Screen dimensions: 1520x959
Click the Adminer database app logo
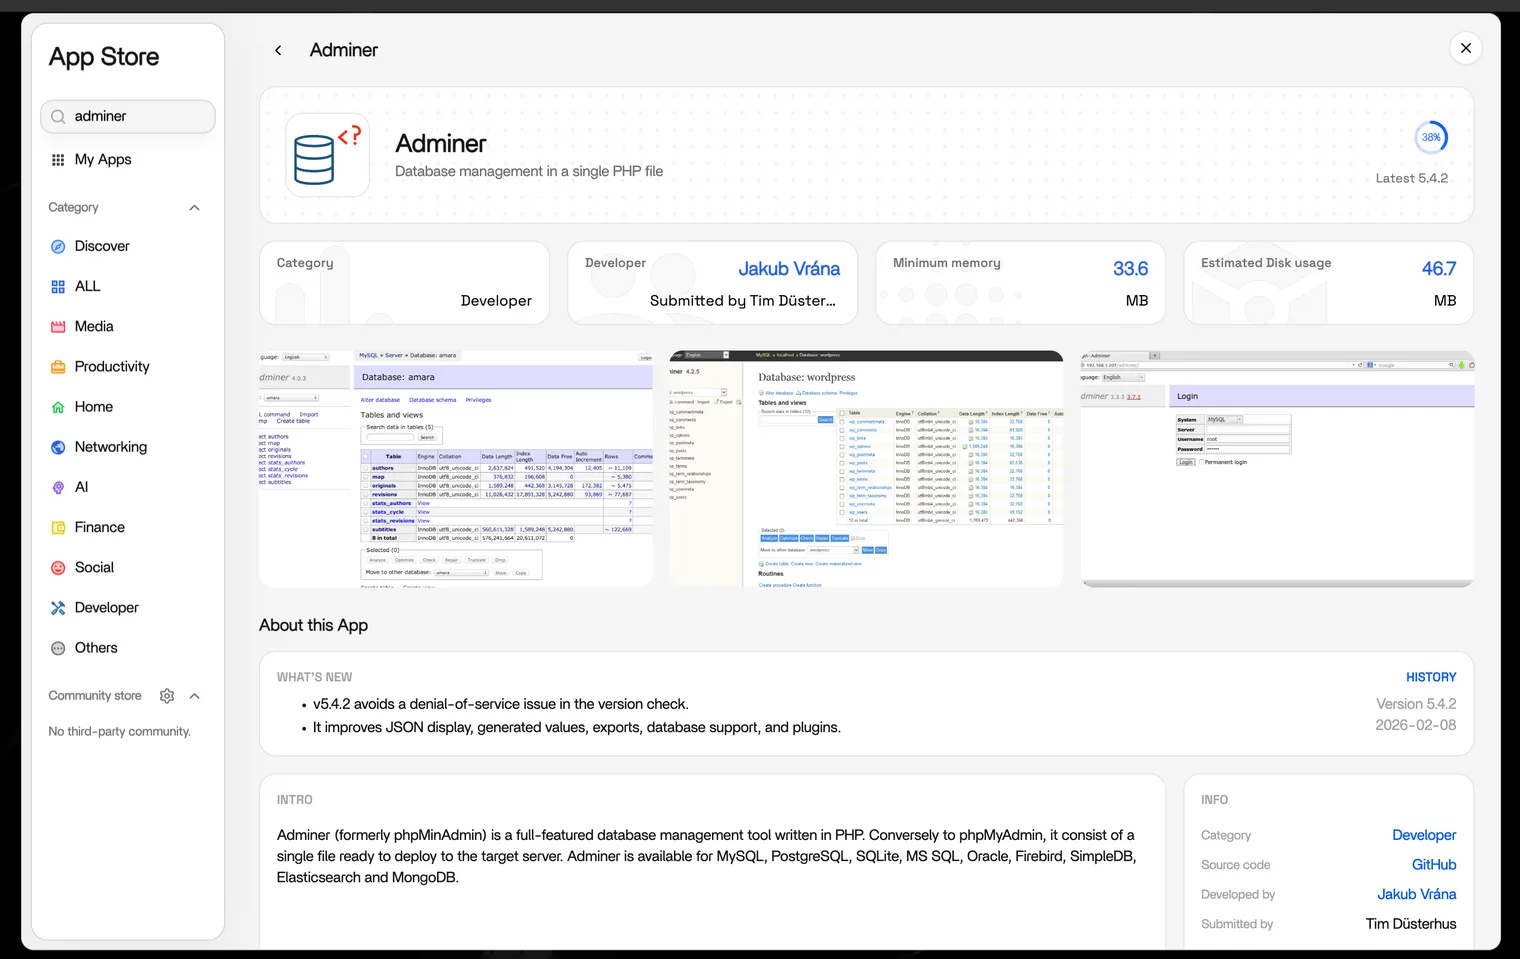(328, 155)
